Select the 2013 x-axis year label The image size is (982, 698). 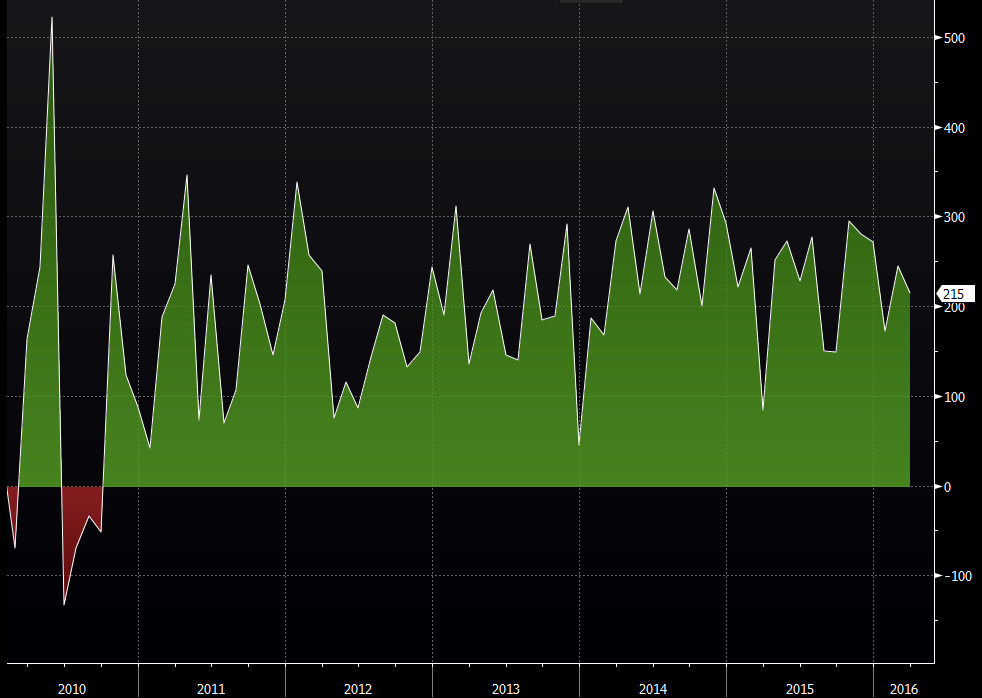[505, 689]
